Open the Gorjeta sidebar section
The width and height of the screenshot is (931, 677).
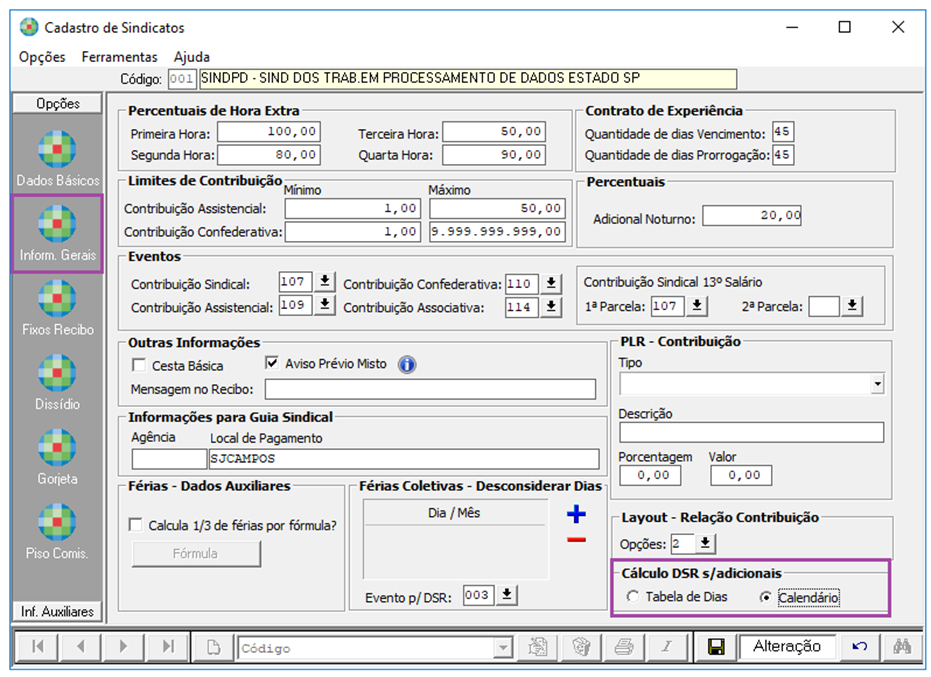(x=57, y=457)
